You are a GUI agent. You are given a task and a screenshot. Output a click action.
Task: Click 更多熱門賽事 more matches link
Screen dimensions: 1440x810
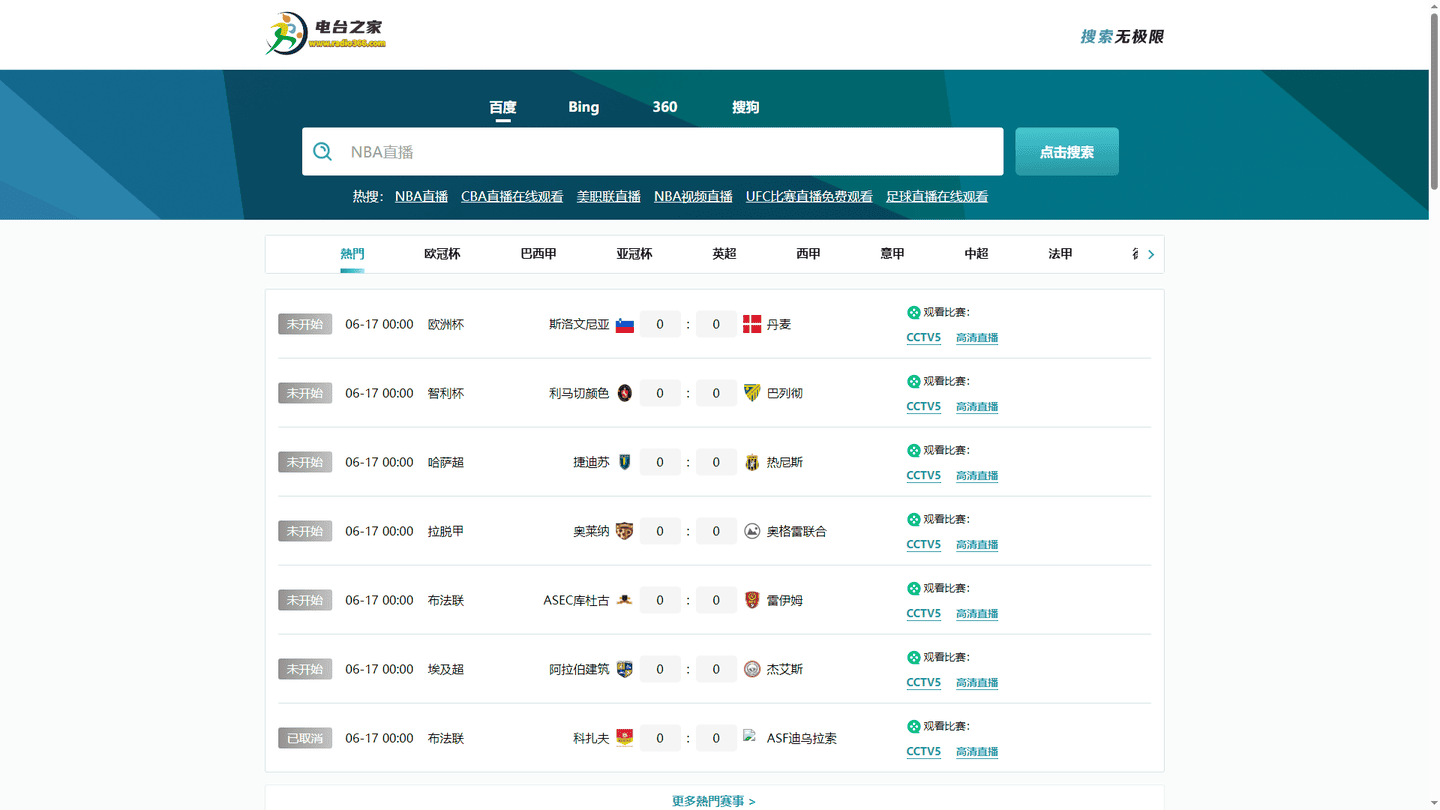point(714,801)
